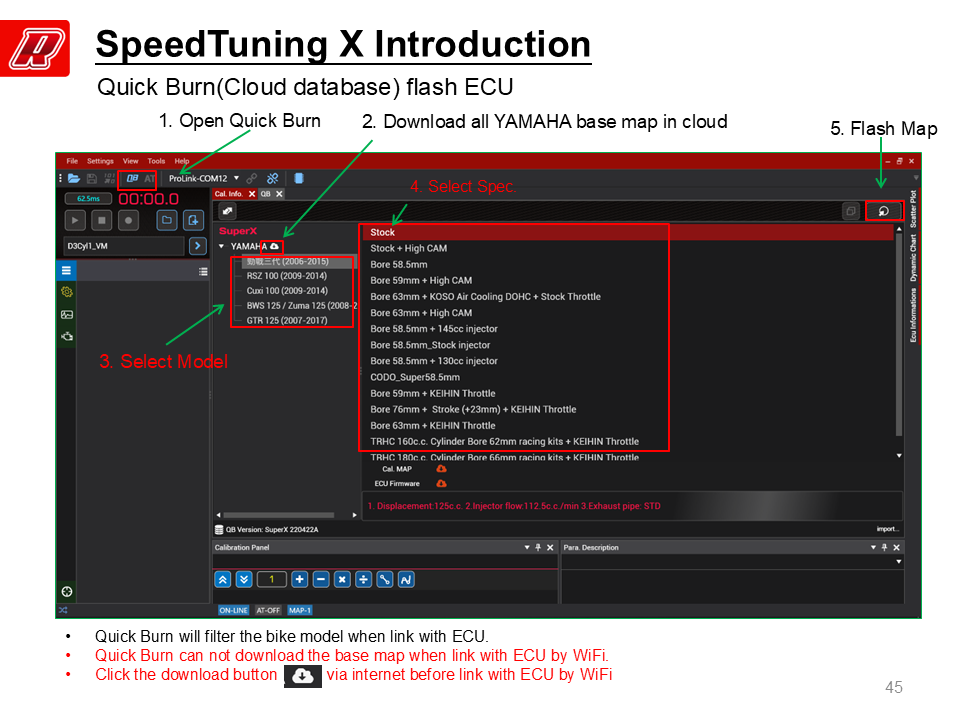Click the engine sidebar icon
Screen dimensions: 960x720
67,336
